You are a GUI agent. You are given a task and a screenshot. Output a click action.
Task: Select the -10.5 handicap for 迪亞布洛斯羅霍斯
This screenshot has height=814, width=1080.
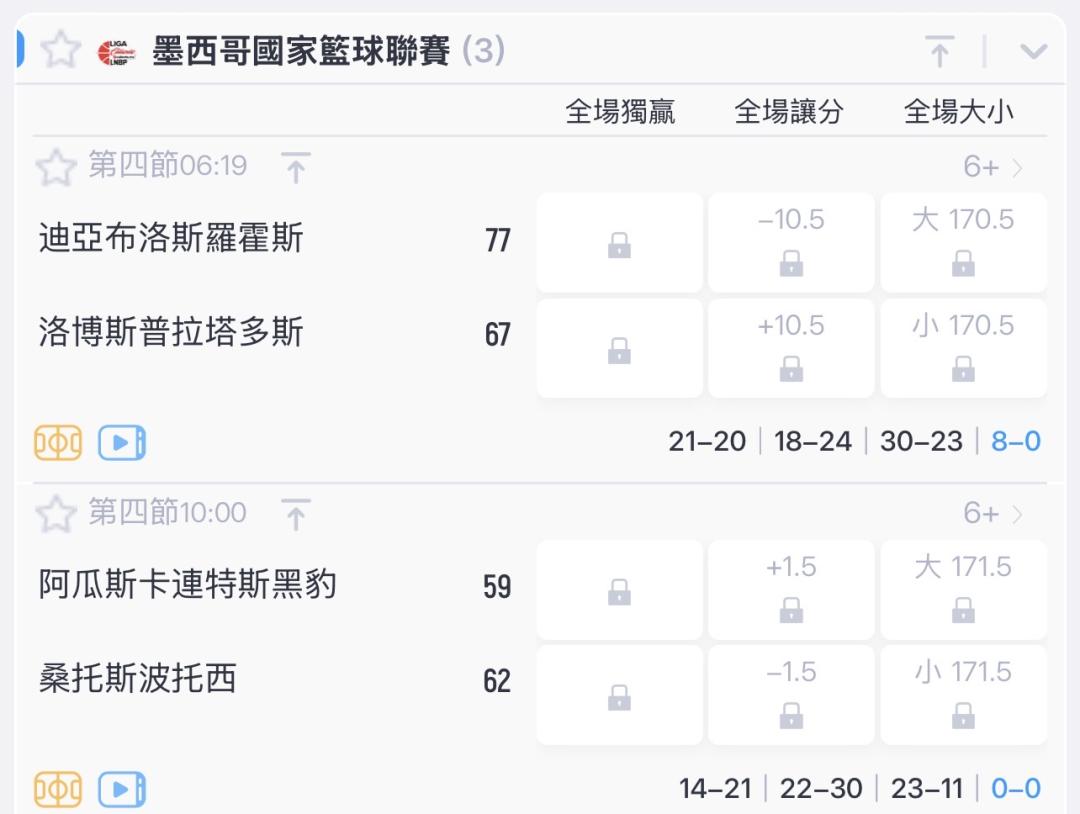coord(791,242)
